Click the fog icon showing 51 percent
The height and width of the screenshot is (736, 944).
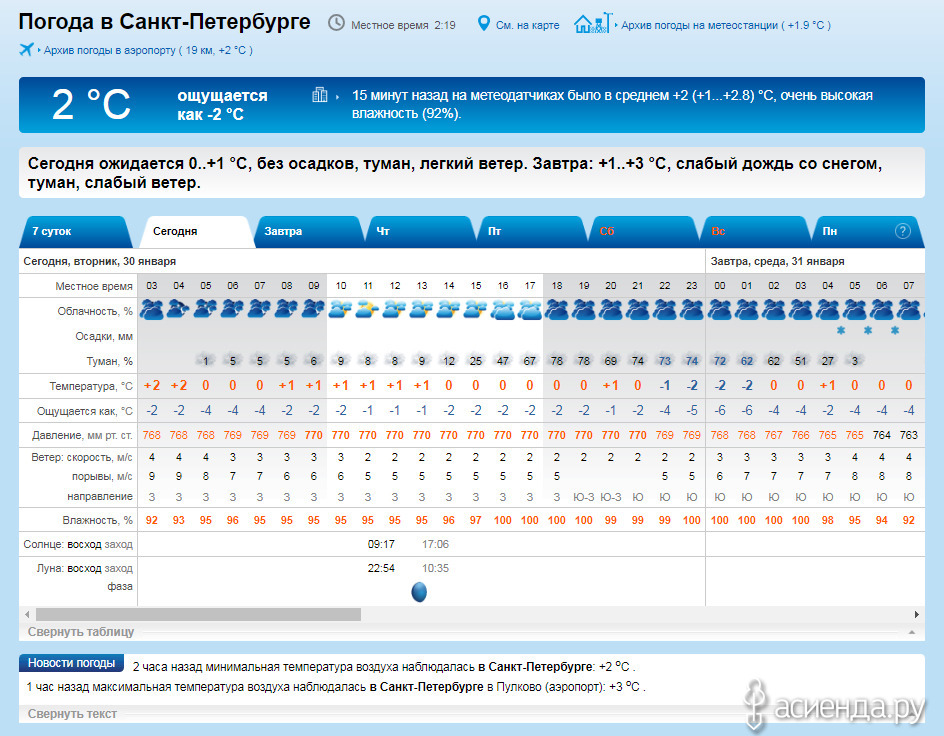point(801,360)
